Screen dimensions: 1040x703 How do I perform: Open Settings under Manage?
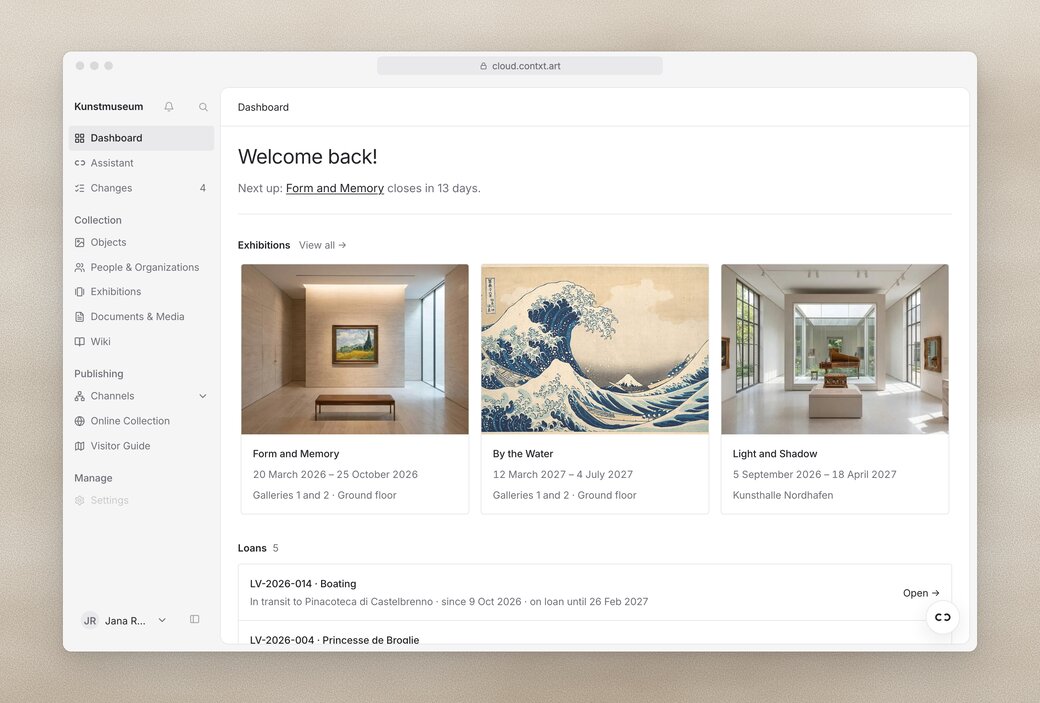pos(141,501)
